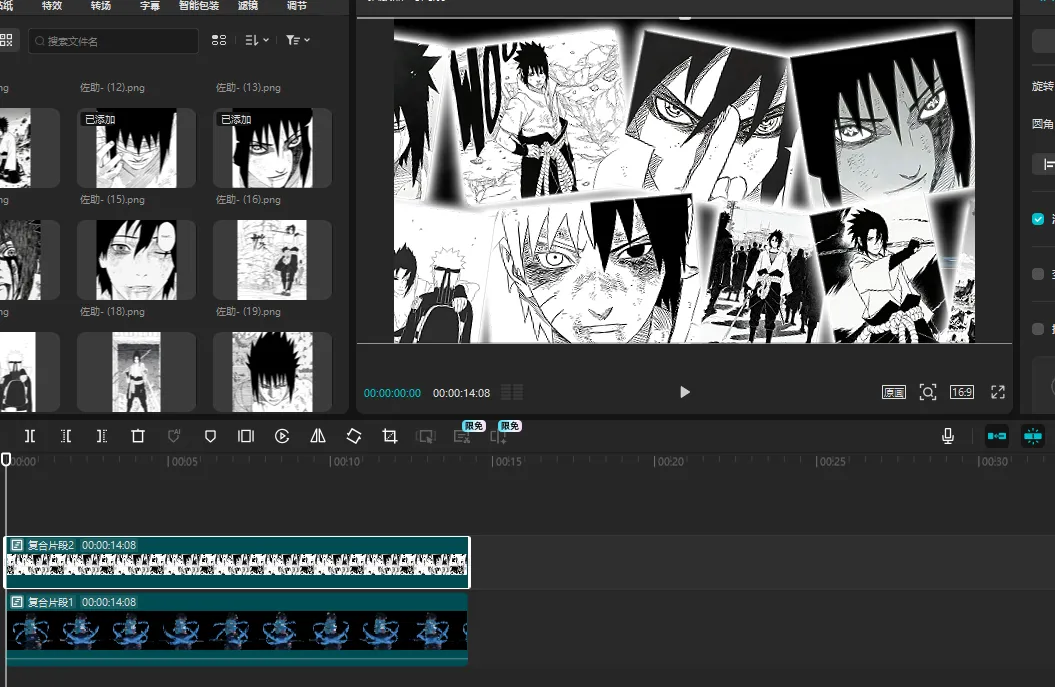Click the 00:05 mark on timeline ruler
Viewport: 1055px width, 687px height.
tap(183, 462)
